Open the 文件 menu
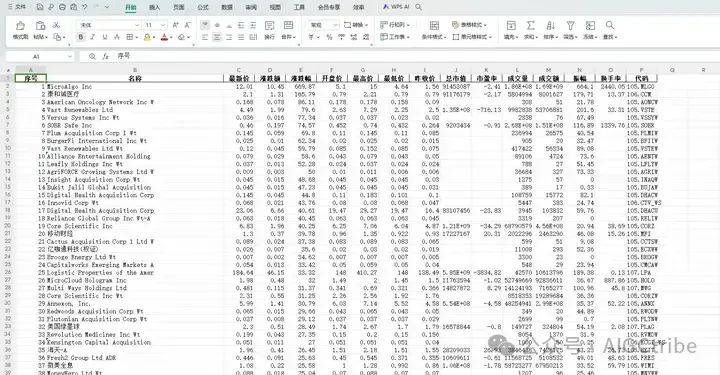The width and height of the screenshot is (720, 375). click(17, 7)
